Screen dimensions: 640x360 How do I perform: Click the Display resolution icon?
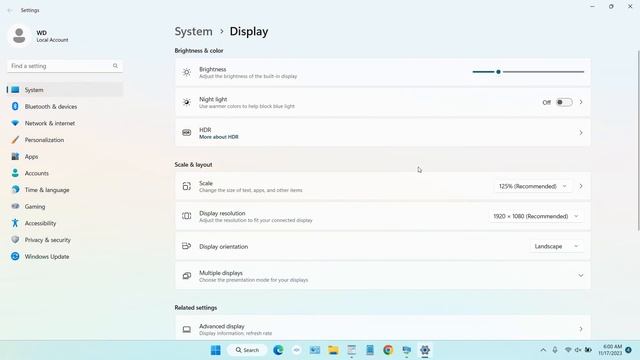click(187, 216)
